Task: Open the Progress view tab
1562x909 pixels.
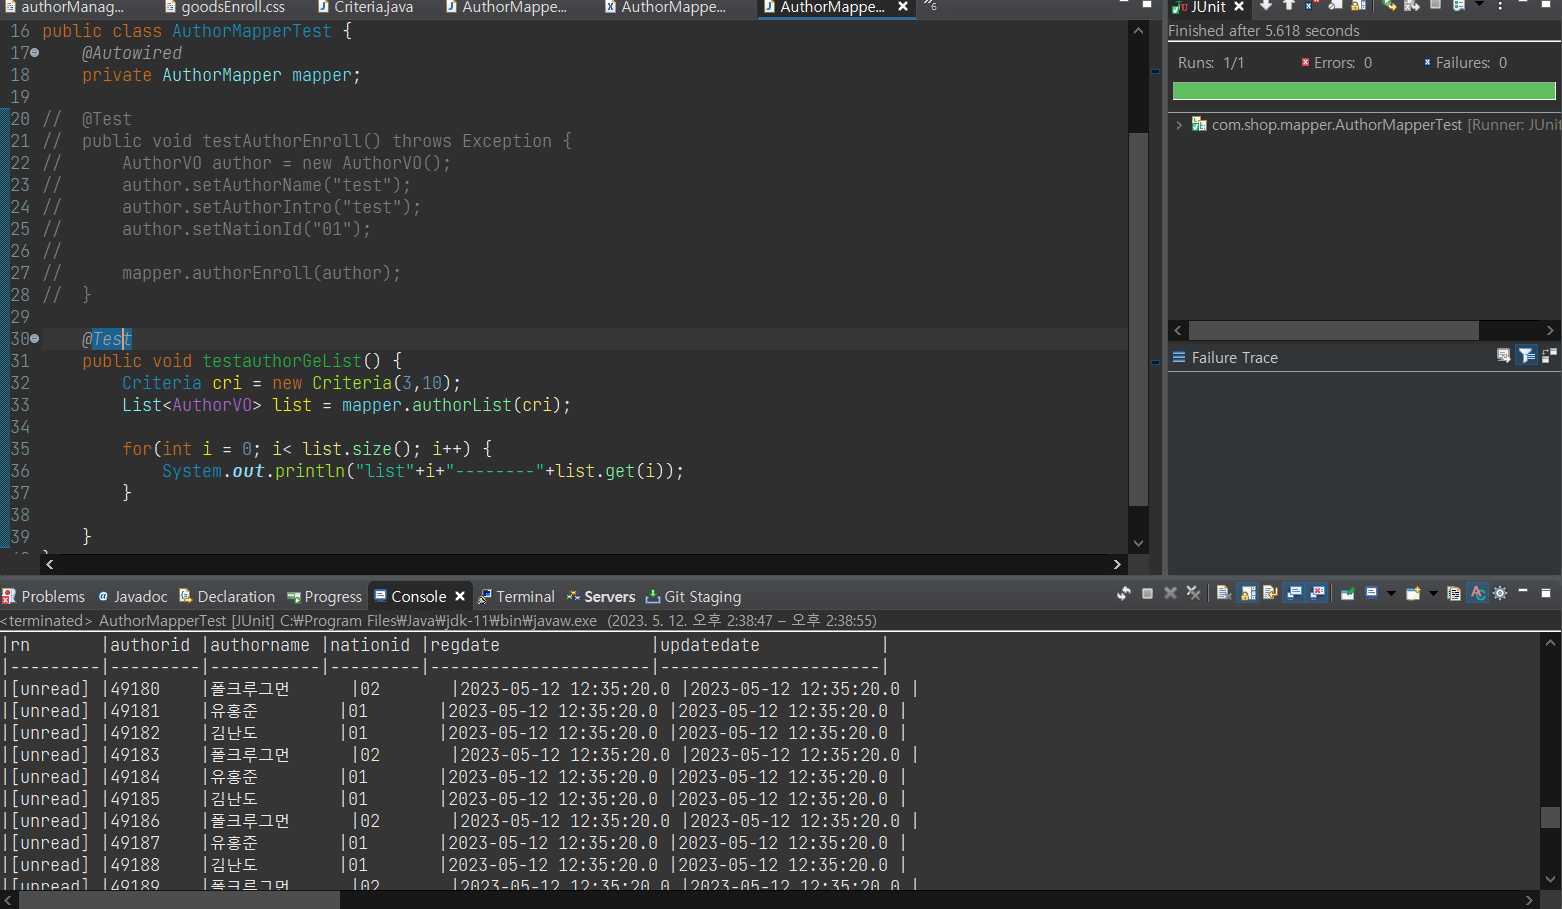Action: click(x=324, y=596)
